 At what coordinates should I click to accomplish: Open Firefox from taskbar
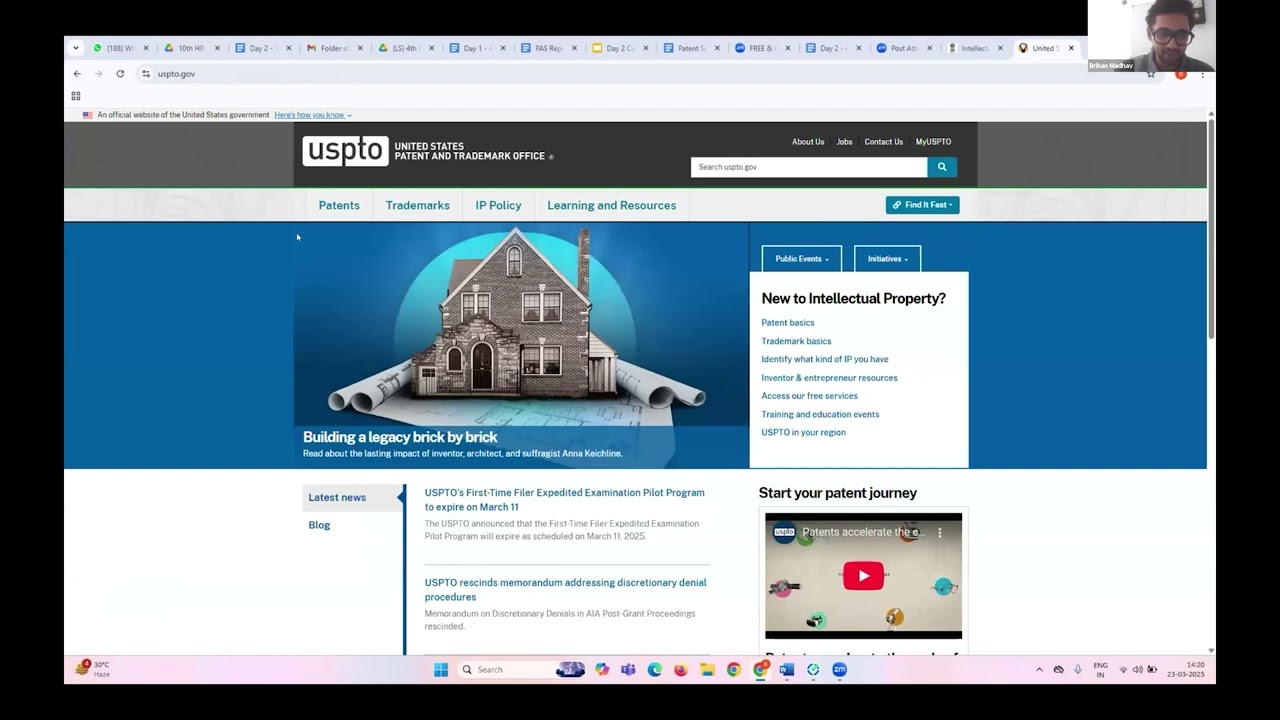tap(681, 670)
